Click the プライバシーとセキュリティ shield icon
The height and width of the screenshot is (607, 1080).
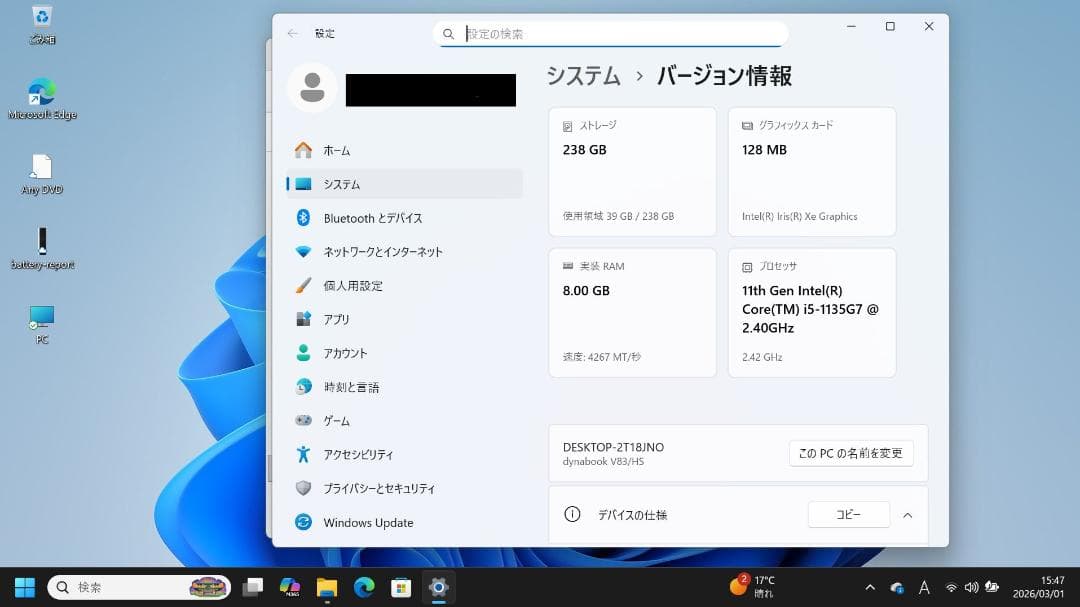click(x=303, y=488)
